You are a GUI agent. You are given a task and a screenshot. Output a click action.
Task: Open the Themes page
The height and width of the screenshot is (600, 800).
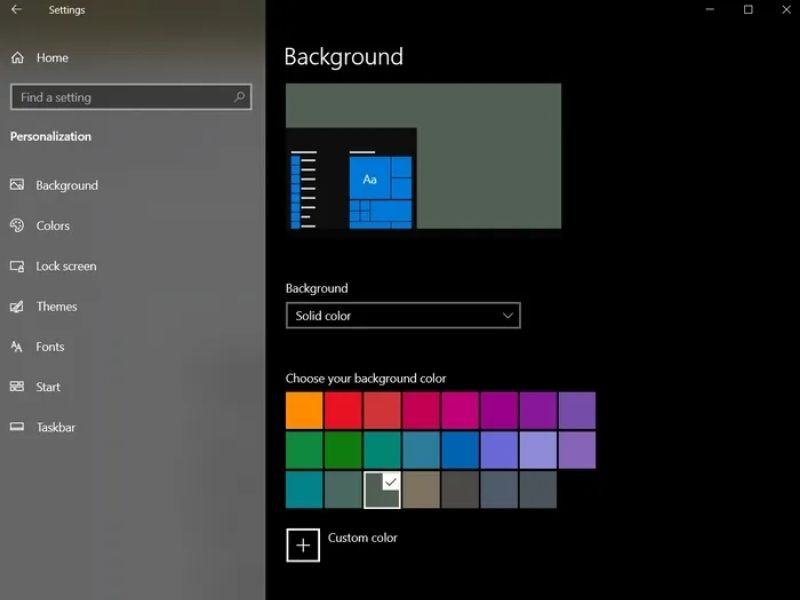click(x=57, y=306)
